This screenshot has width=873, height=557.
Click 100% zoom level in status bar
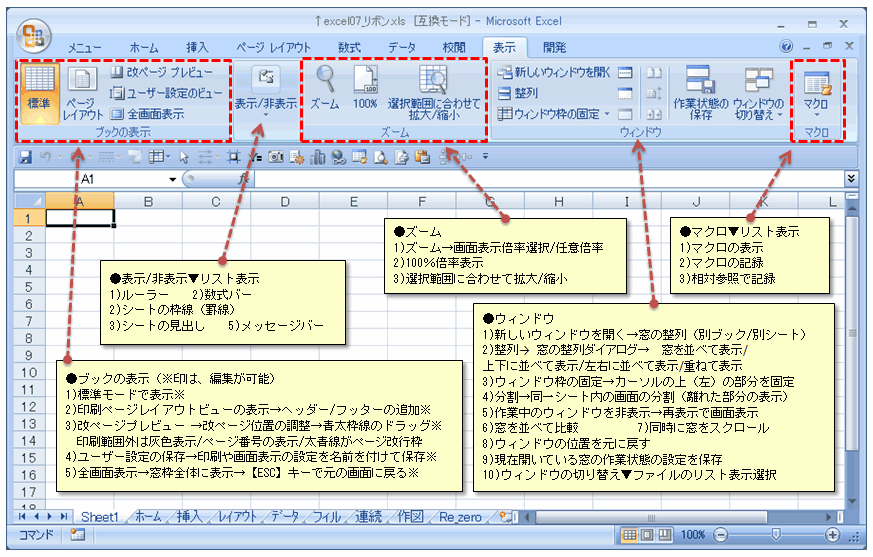click(692, 535)
